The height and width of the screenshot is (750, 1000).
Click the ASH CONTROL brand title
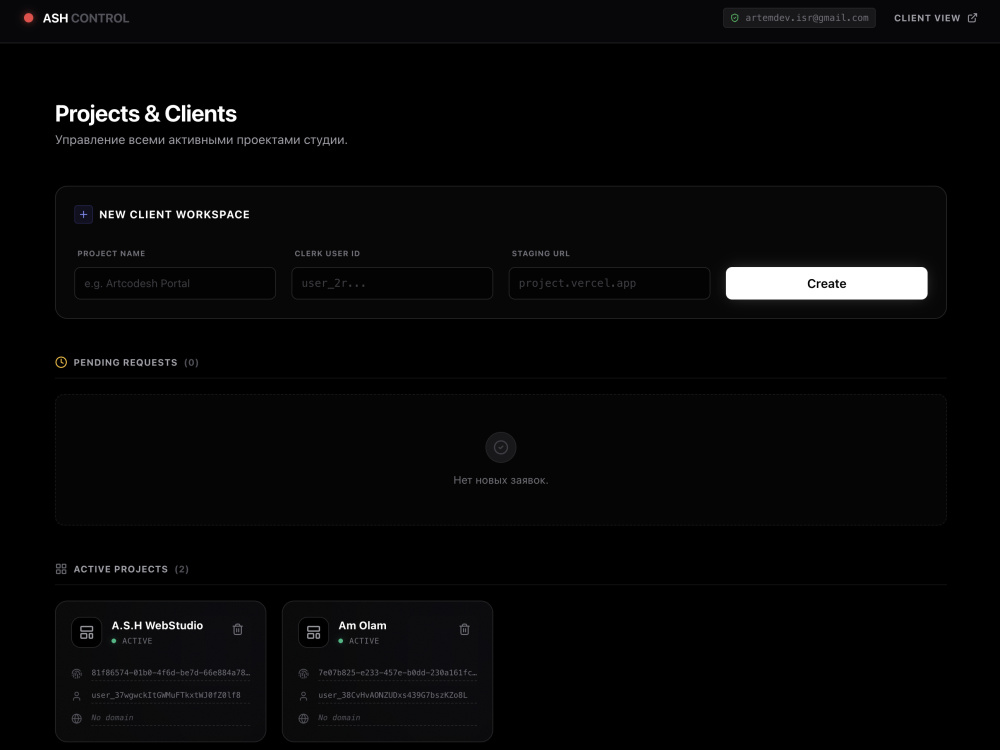85,18
